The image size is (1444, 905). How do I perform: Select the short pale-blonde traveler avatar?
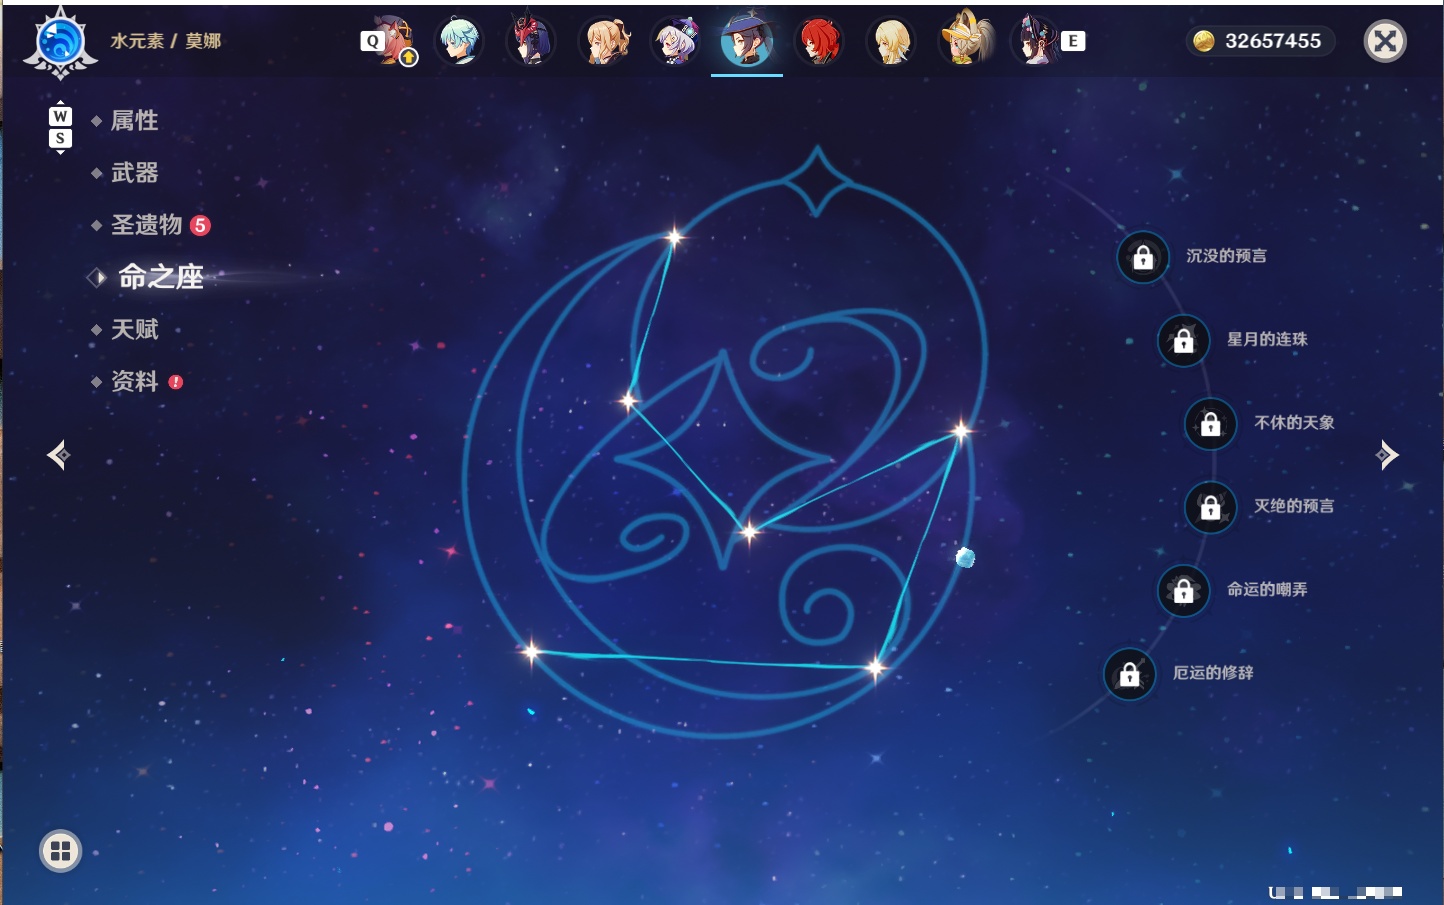(x=891, y=41)
